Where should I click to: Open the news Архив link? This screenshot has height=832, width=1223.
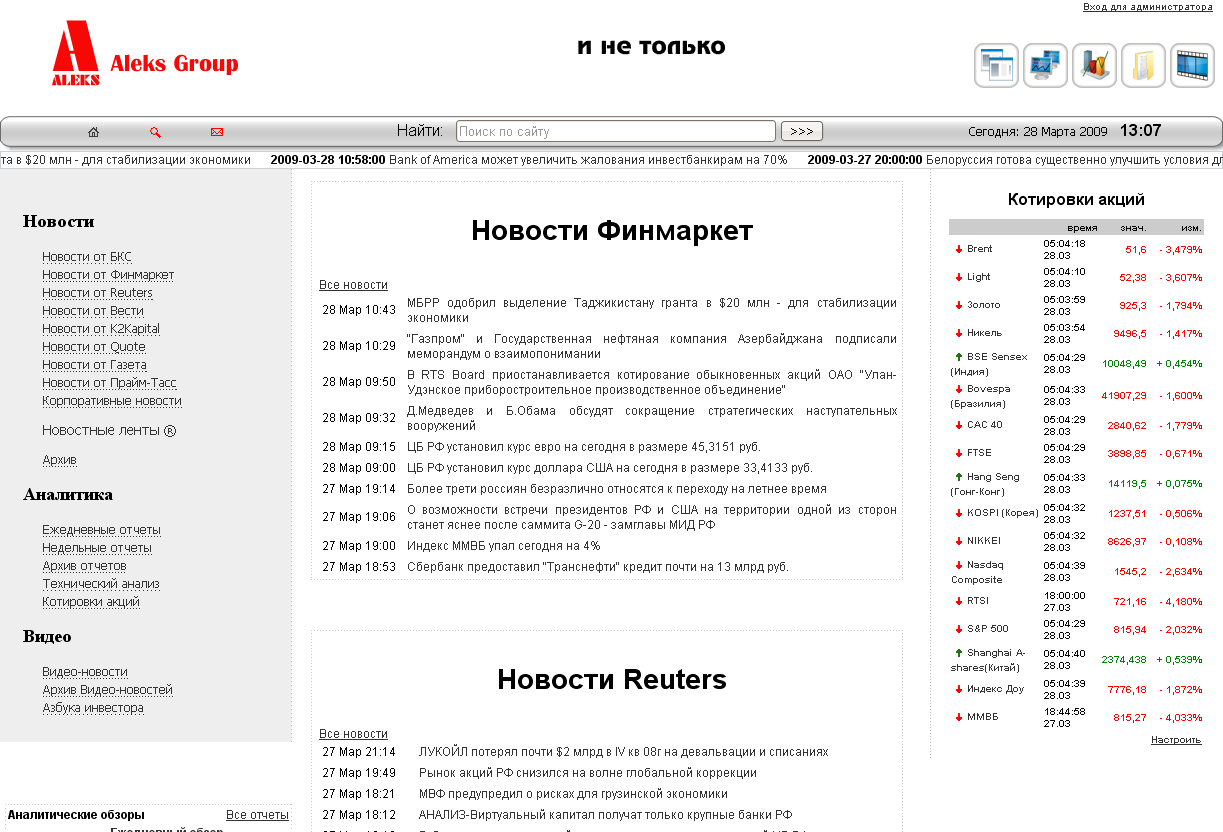click(59, 460)
